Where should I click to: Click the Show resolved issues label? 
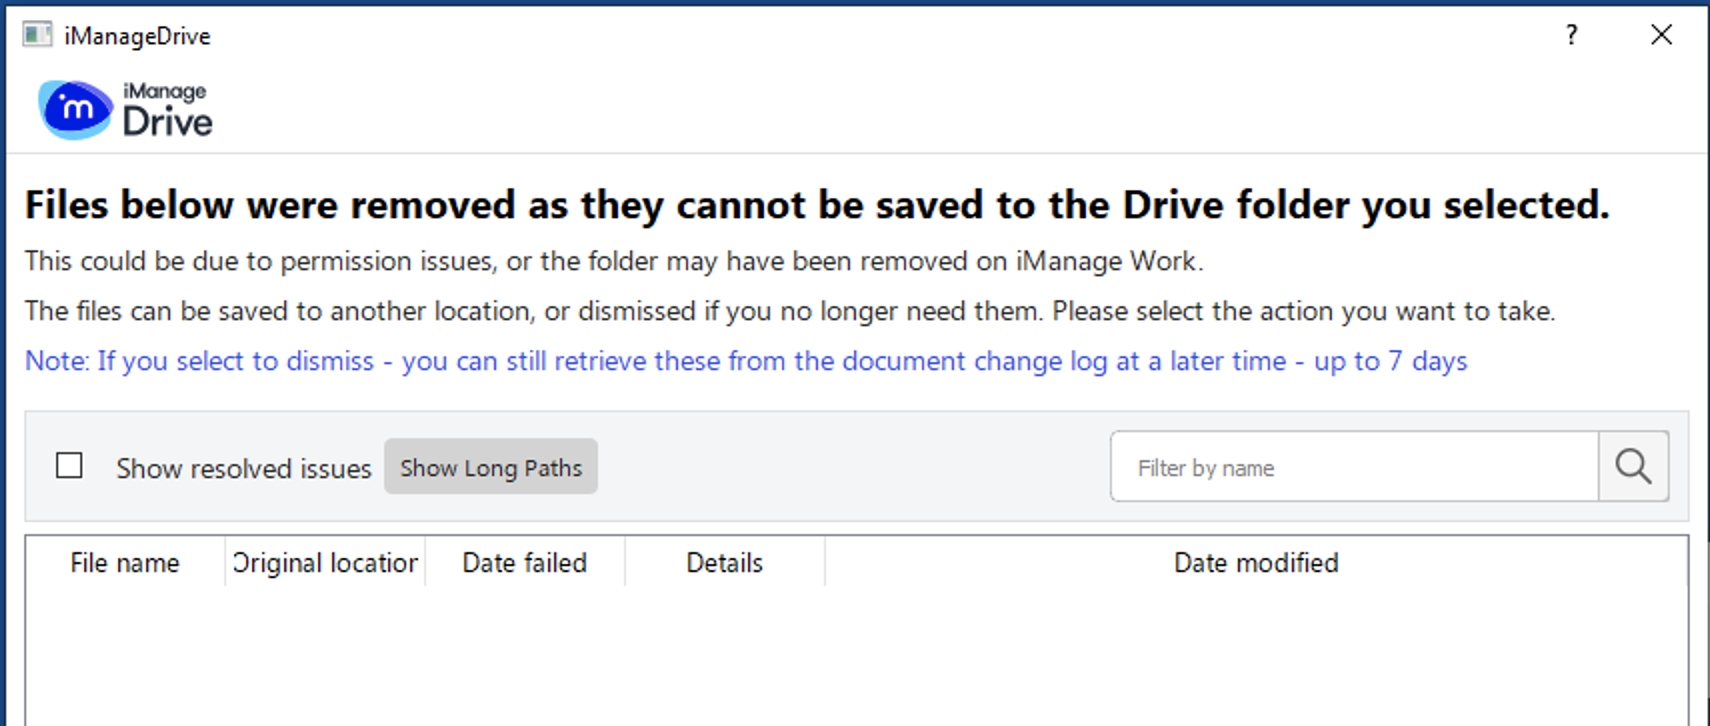(x=243, y=468)
